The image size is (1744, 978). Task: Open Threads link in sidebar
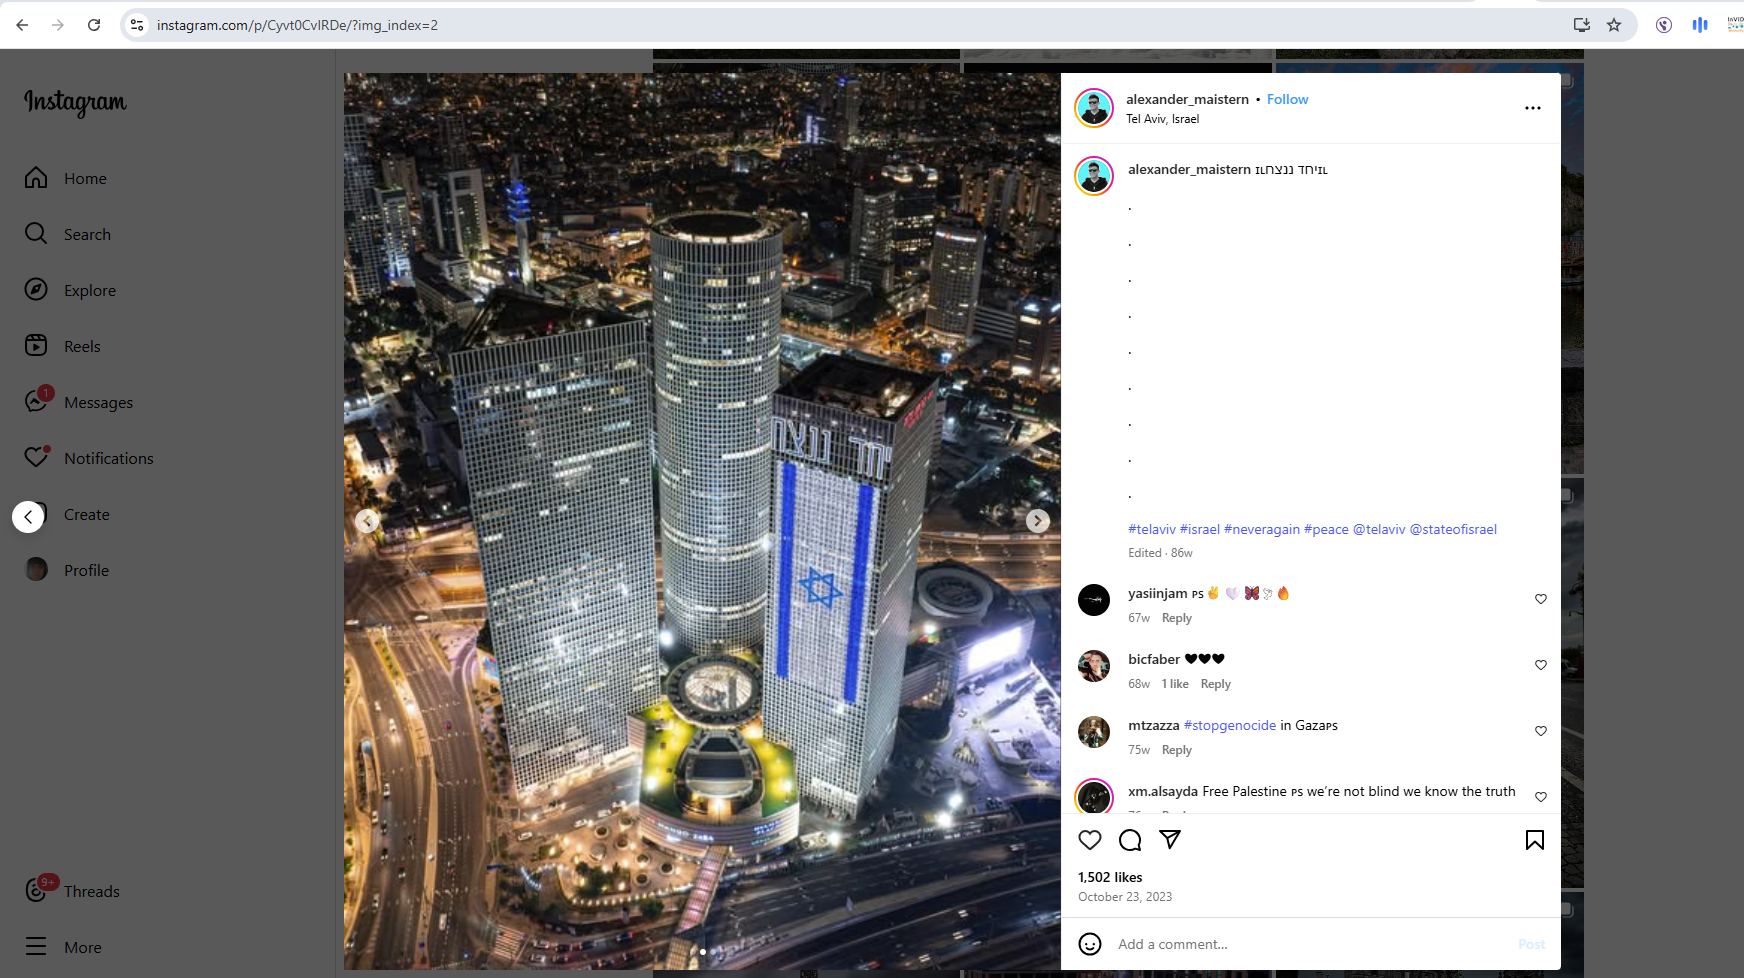[91, 891]
